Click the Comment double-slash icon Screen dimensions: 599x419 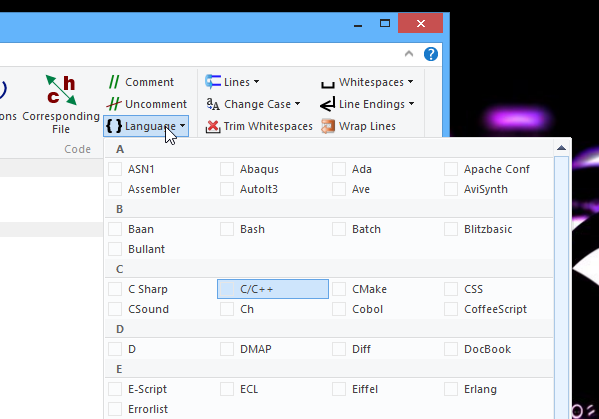pyautogui.click(x=114, y=82)
